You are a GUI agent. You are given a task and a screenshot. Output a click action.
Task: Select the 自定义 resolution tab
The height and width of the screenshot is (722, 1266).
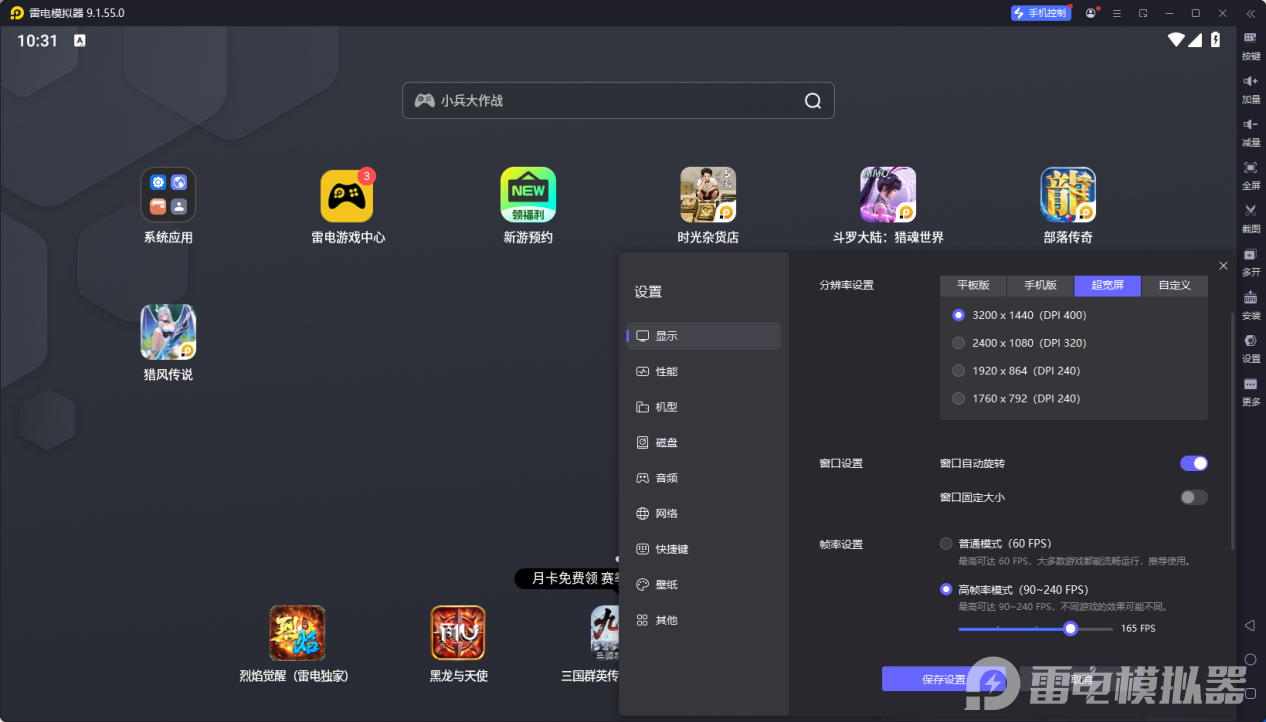click(1174, 285)
